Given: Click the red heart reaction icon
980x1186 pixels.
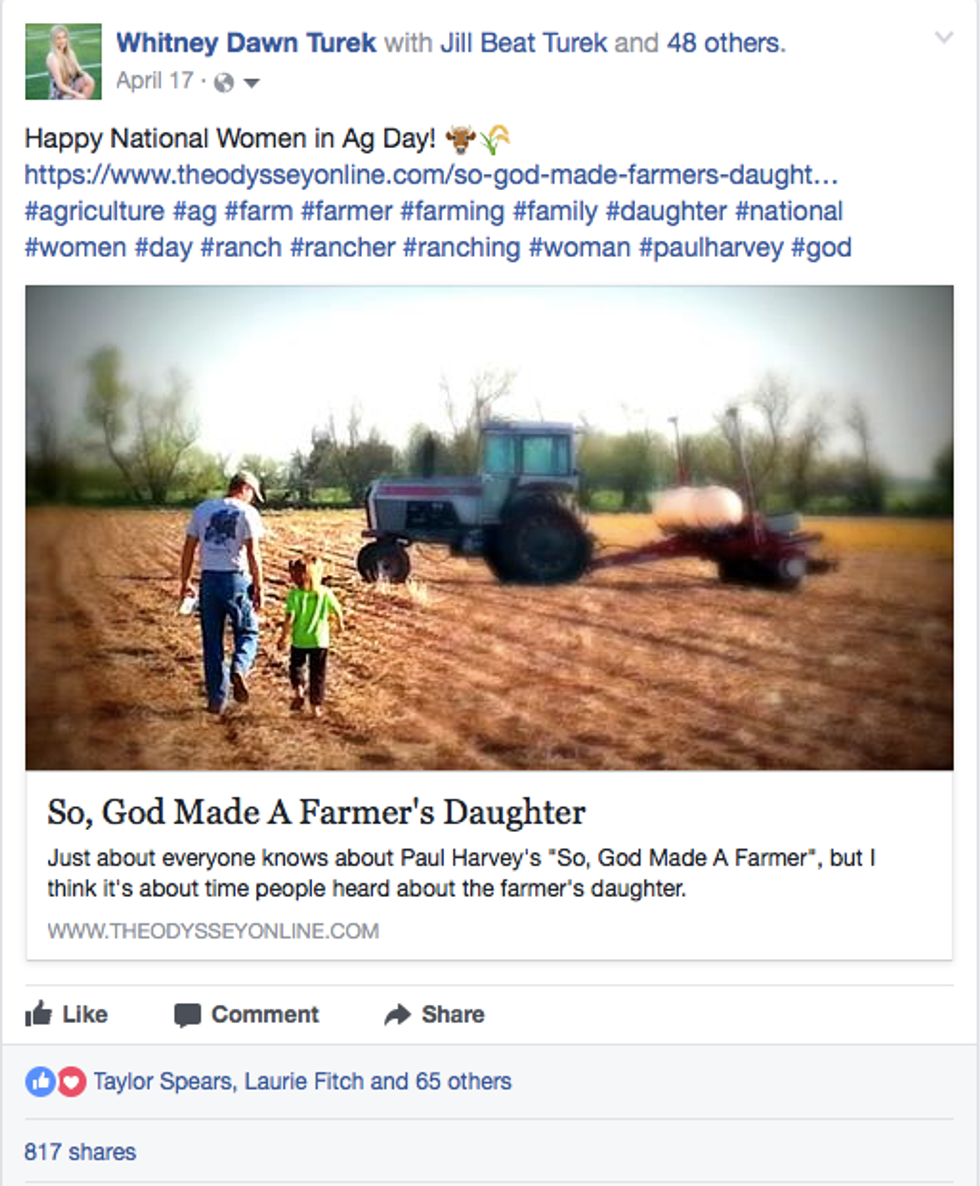Looking at the screenshot, I should [70, 1081].
